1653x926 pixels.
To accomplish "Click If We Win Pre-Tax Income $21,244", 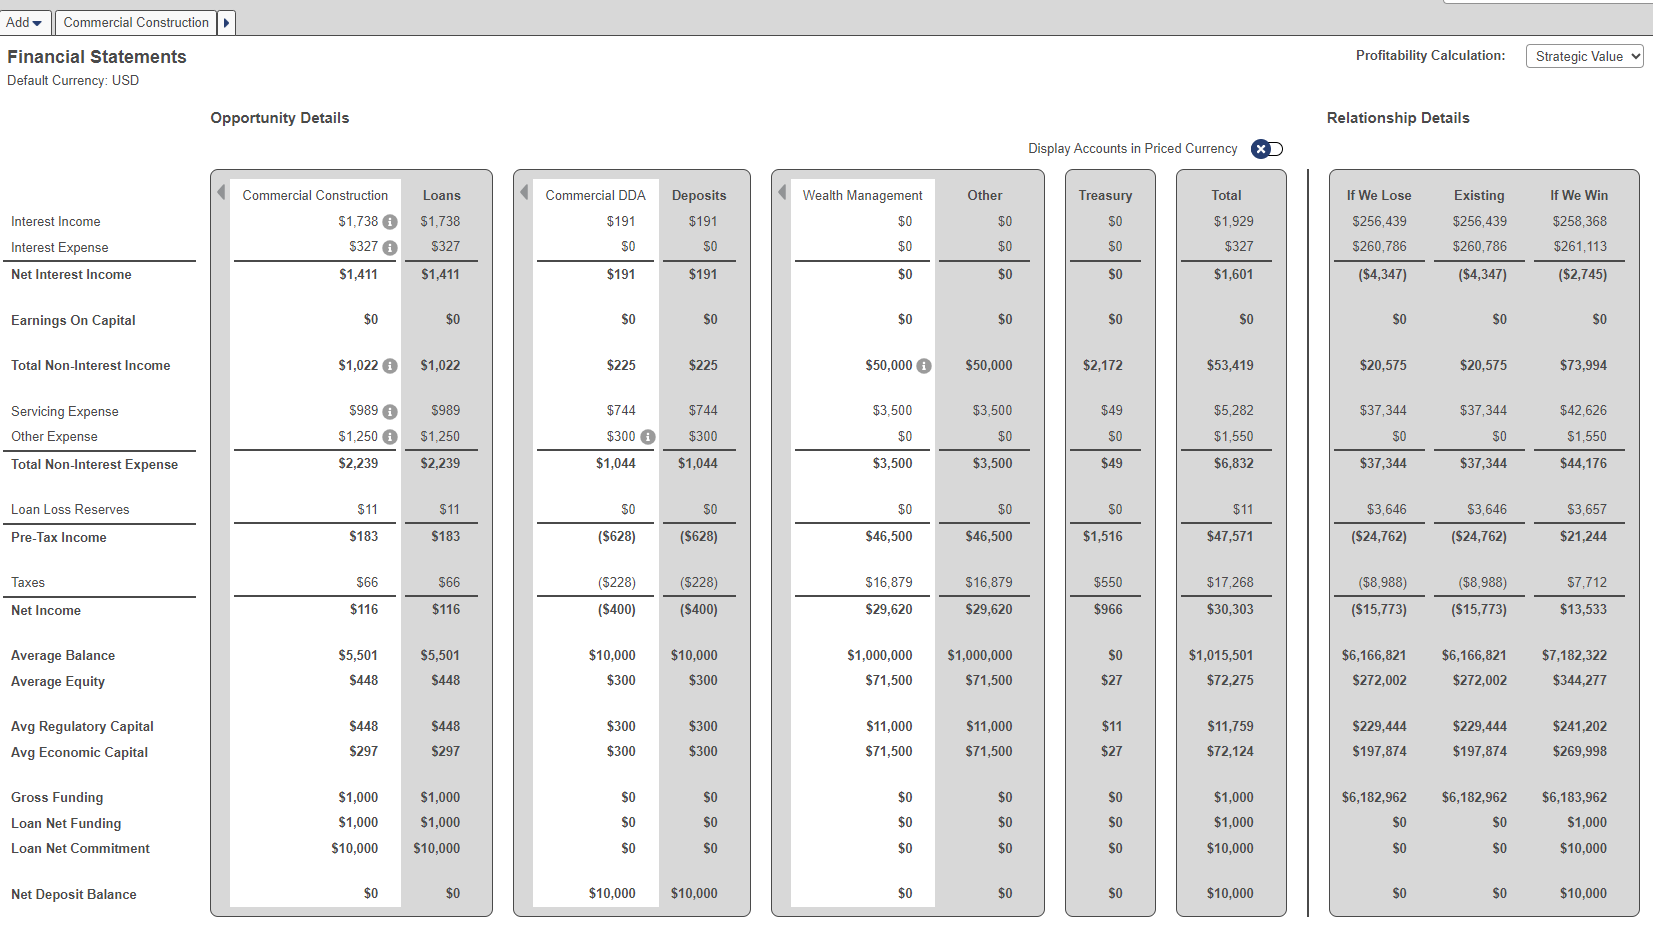I will [x=1584, y=536].
